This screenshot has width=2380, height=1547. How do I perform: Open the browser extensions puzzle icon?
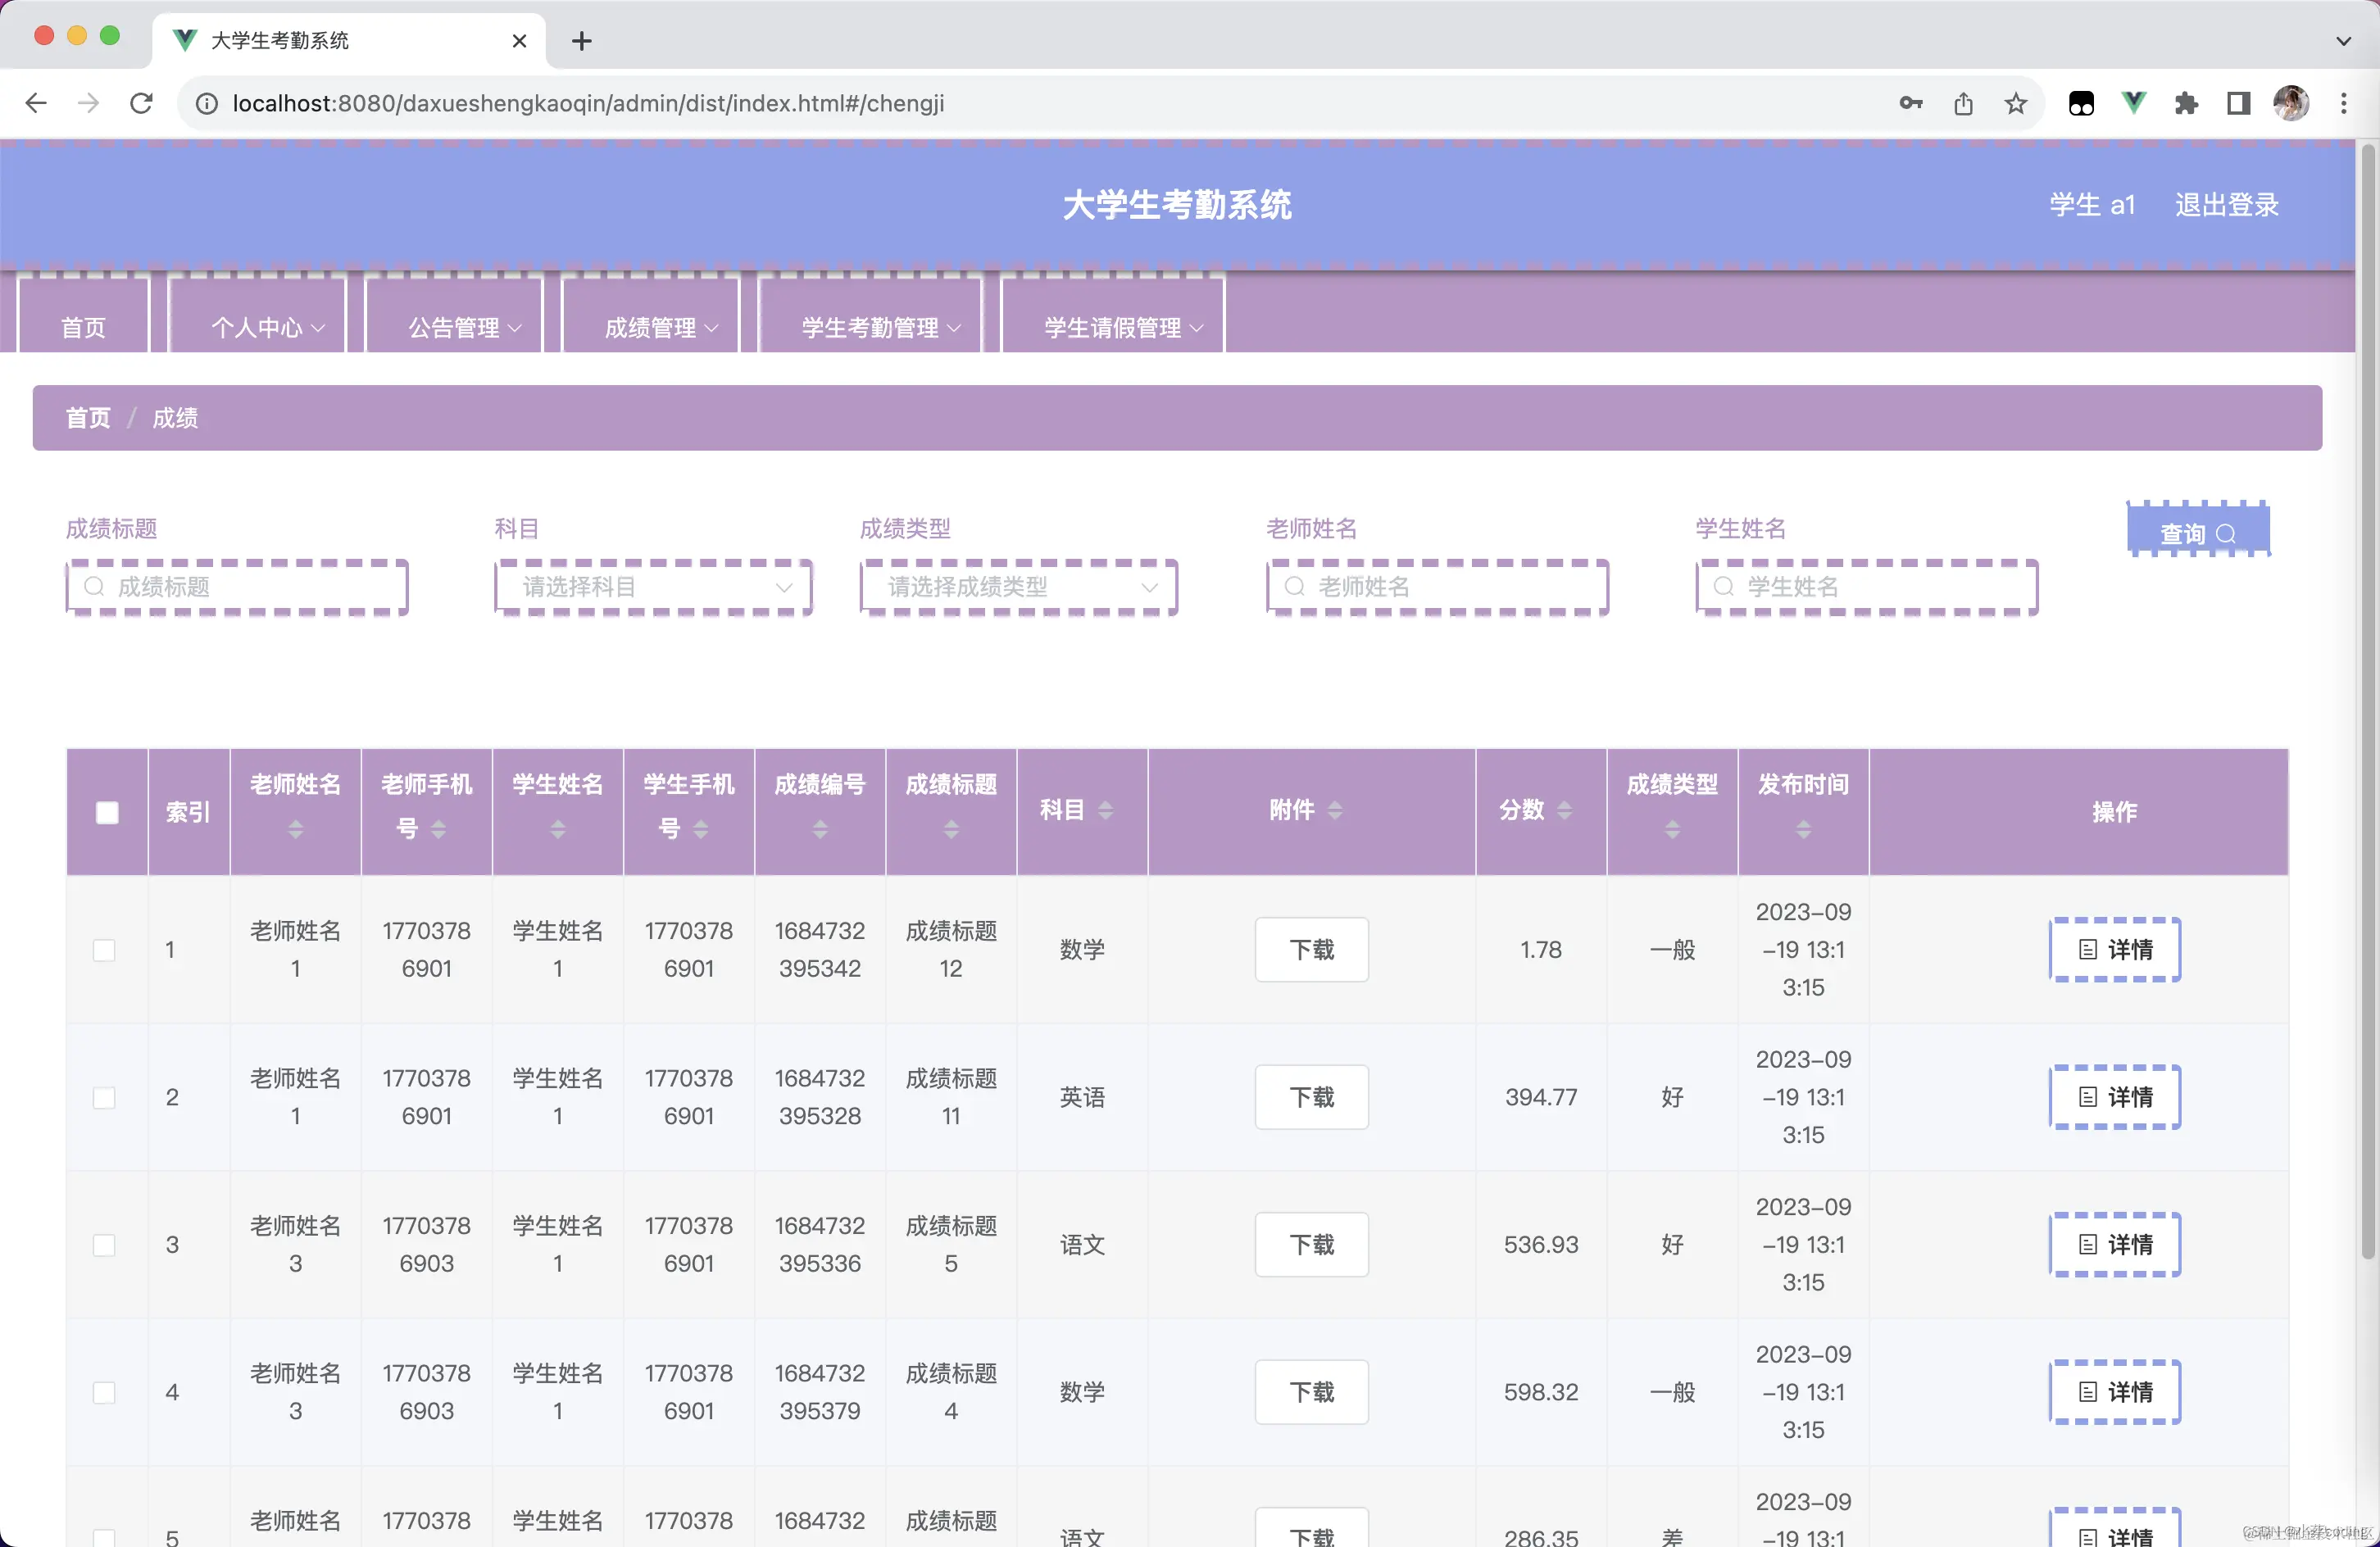click(x=2185, y=103)
